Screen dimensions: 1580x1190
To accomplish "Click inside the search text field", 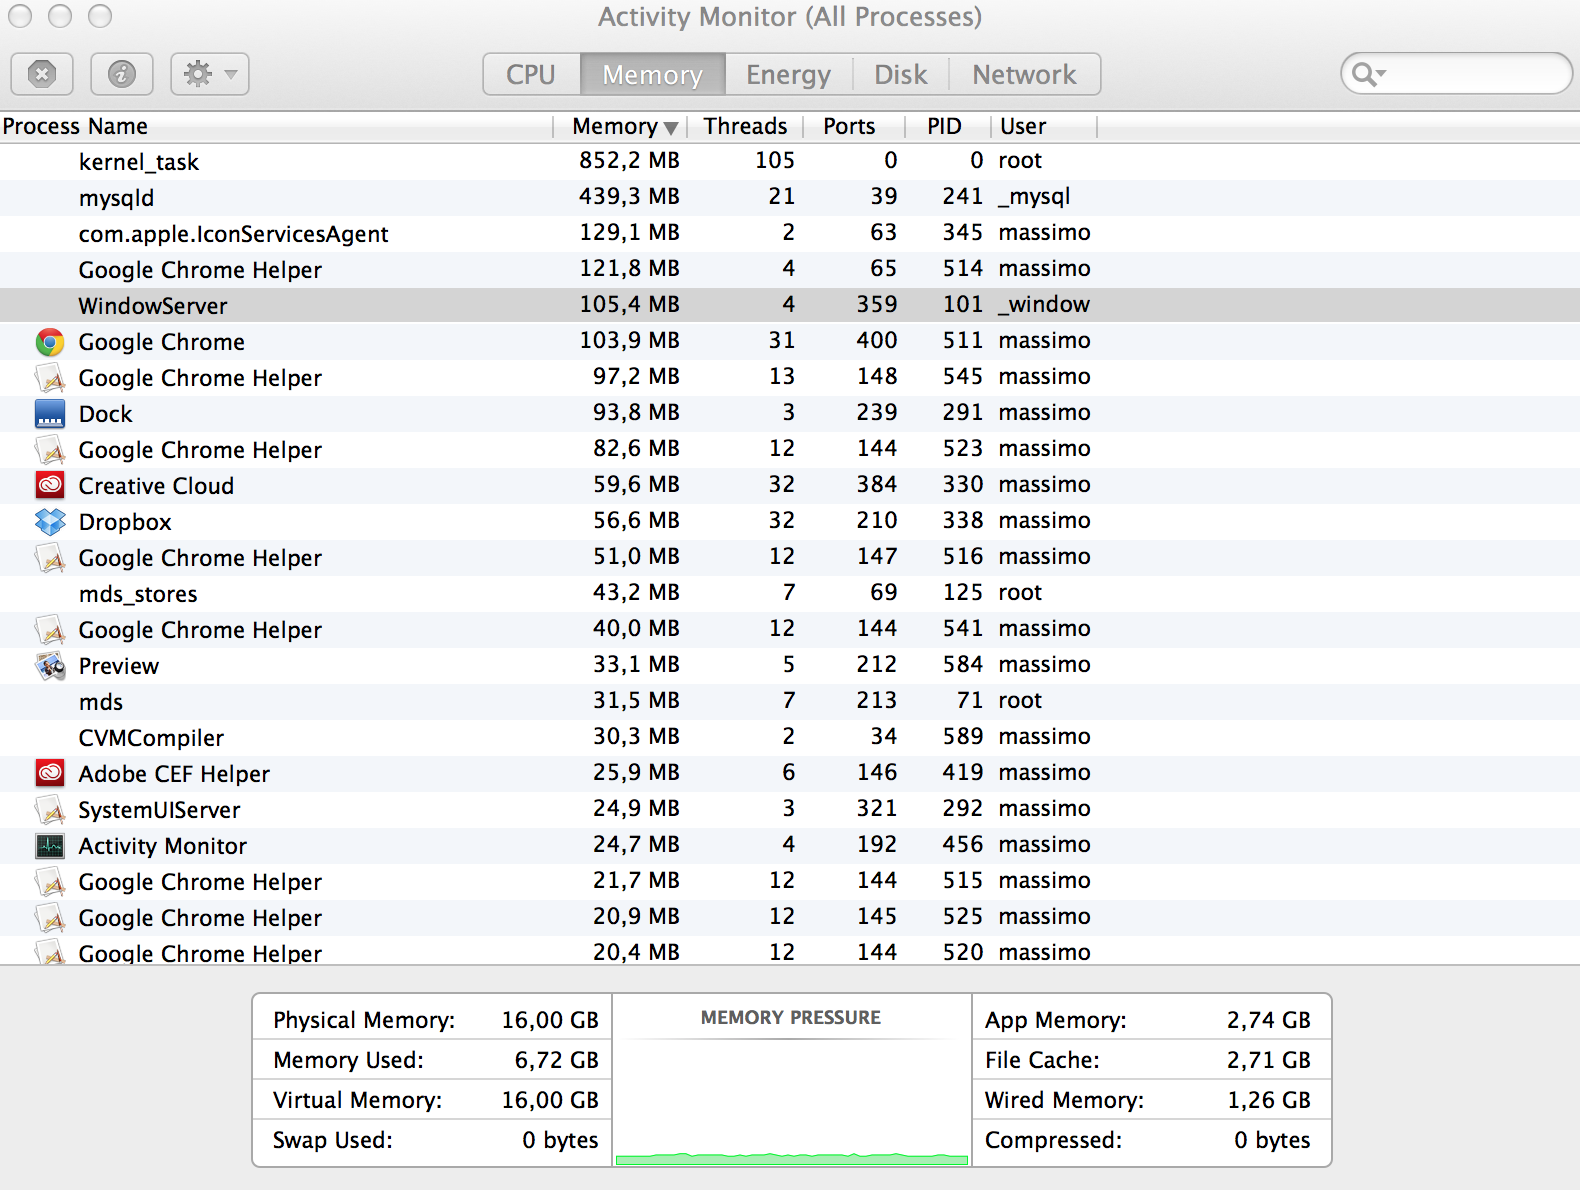I will tap(1475, 74).
